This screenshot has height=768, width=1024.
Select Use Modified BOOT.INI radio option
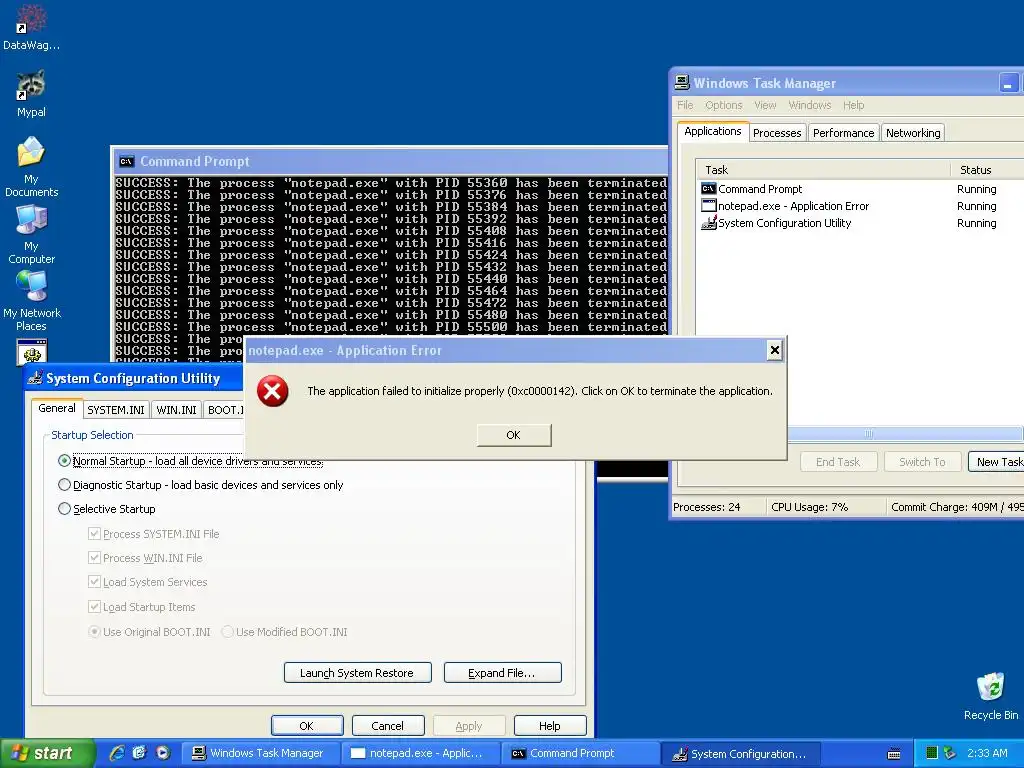point(227,632)
